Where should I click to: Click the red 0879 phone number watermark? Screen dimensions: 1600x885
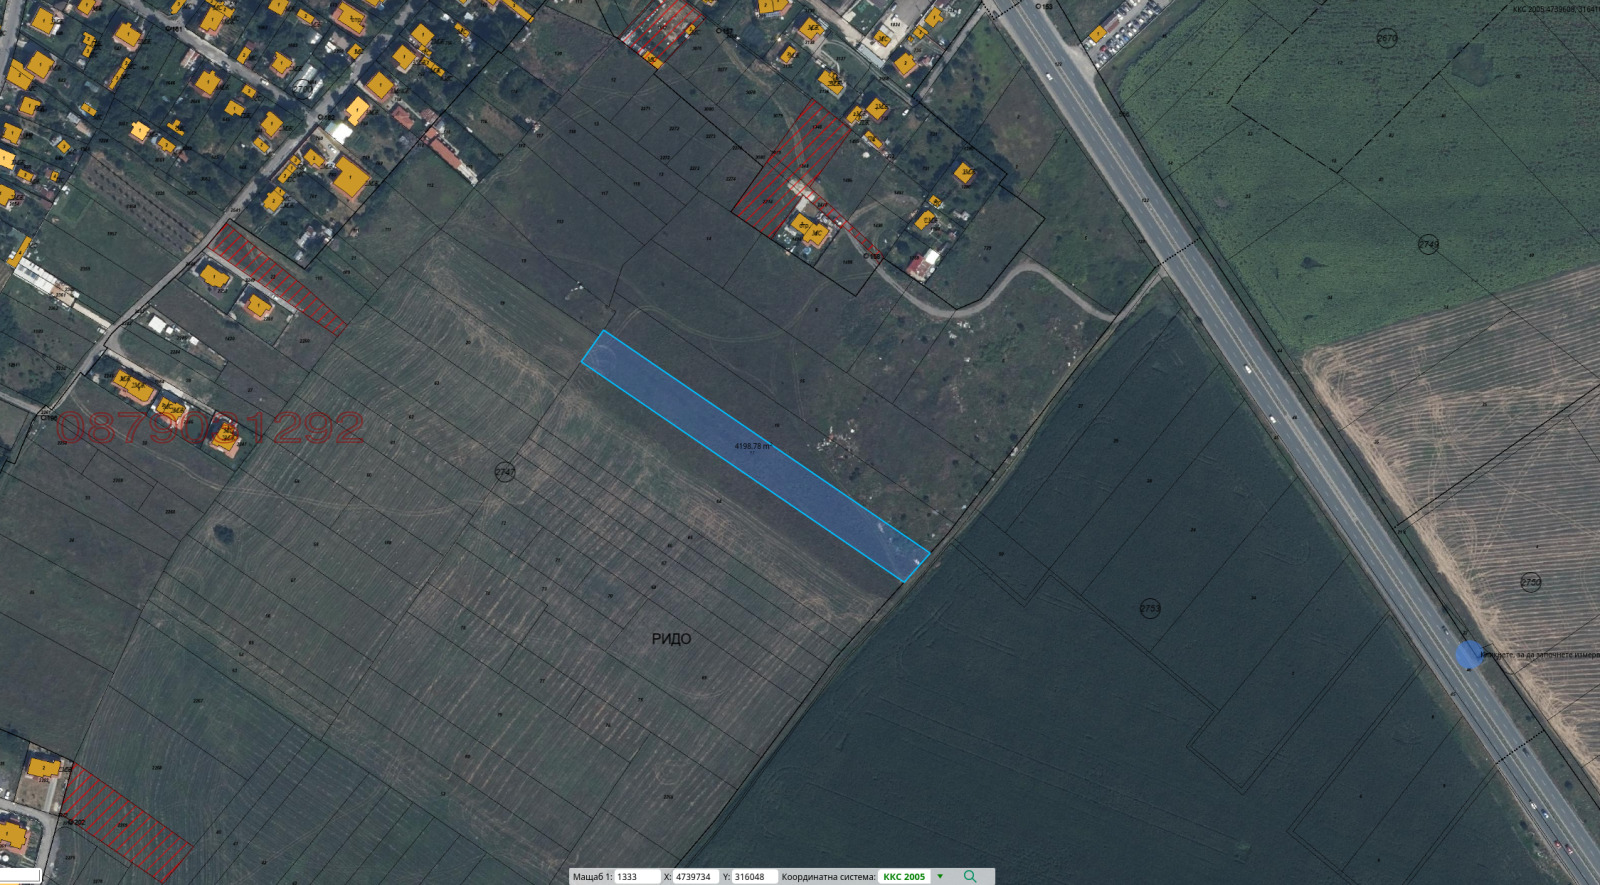click(210, 428)
